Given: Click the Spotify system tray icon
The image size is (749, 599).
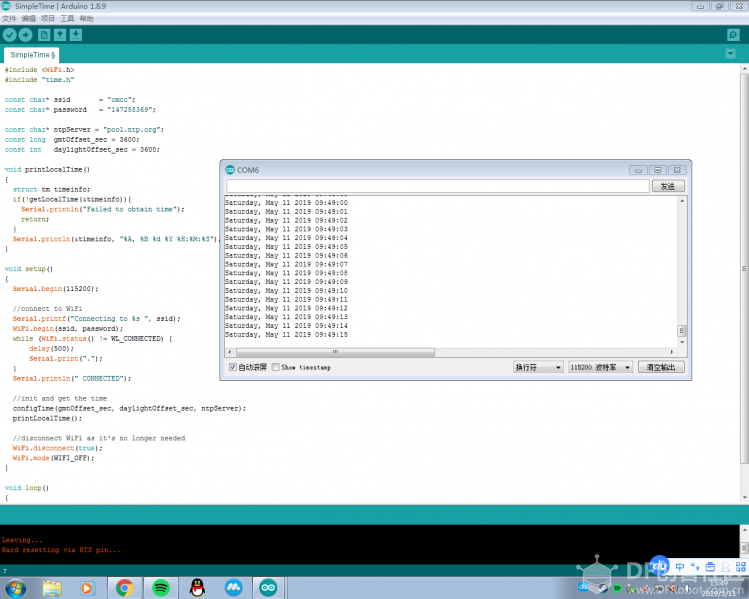Looking at the screenshot, I should coord(617,588).
